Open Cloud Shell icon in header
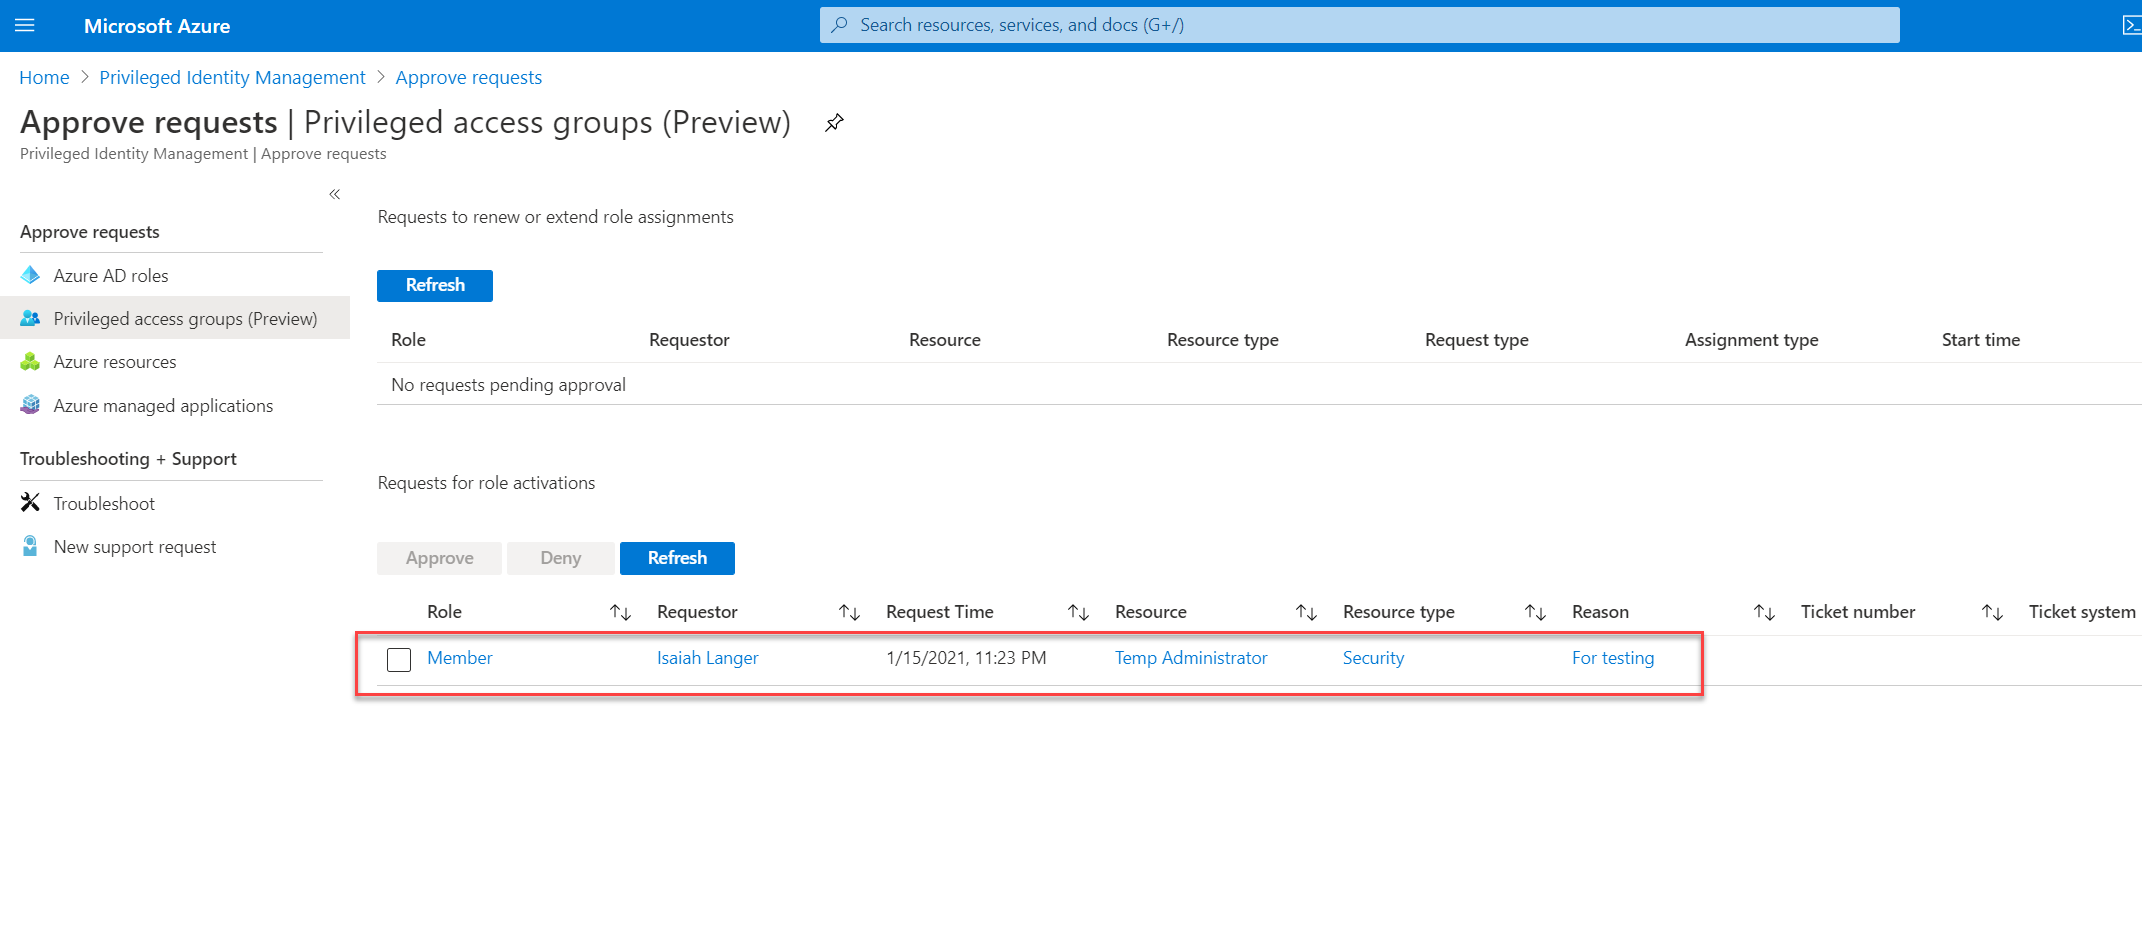The width and height of the screenshot is (2142, 951). pos(2131,25)
